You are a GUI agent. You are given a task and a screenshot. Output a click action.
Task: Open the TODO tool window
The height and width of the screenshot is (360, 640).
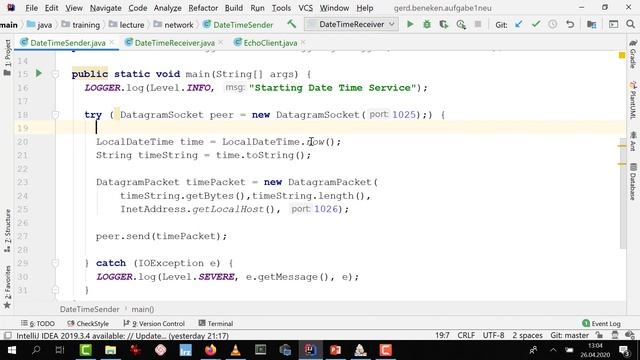[x=38, y=323]
